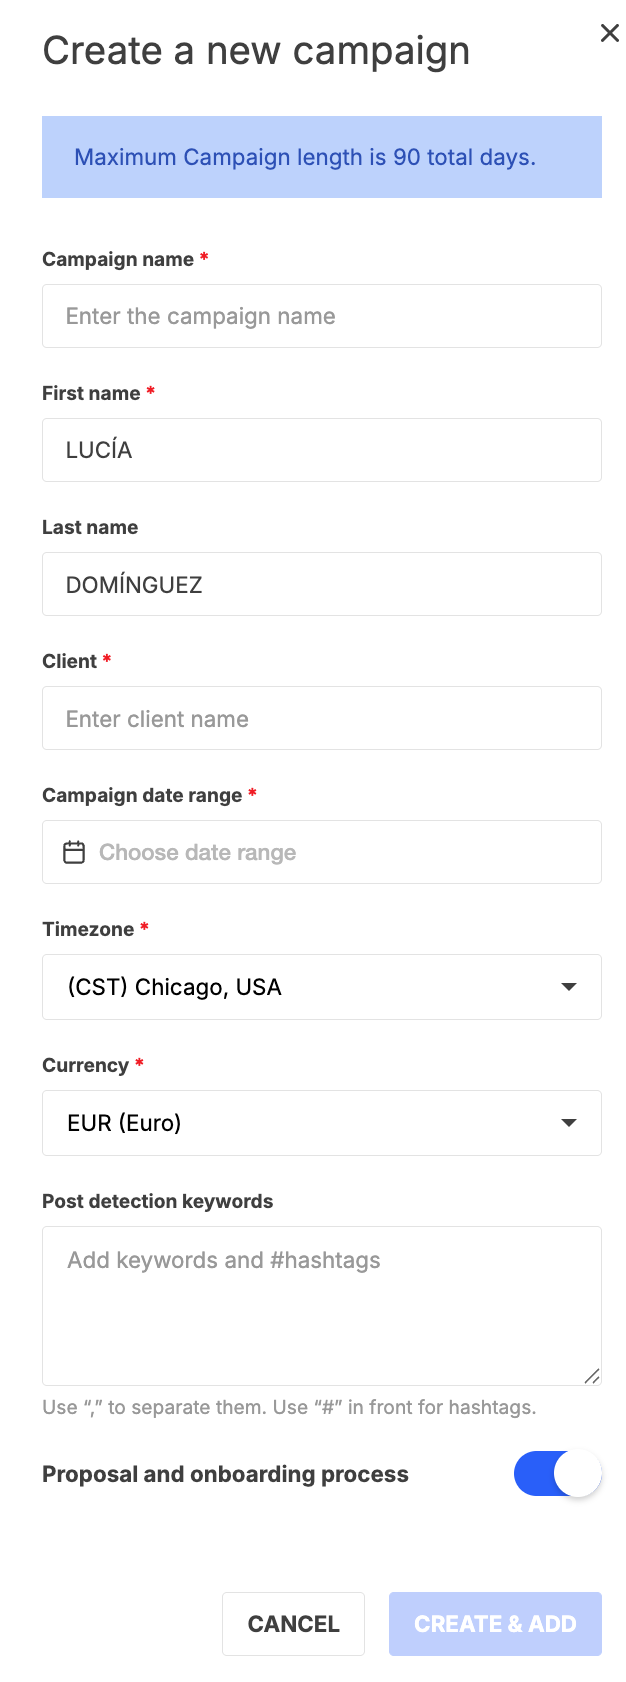Click the Proposal and onboarding process label
Viewport: 626px width, 1682px height.
pyautogui.click(x=225, y=1474)
